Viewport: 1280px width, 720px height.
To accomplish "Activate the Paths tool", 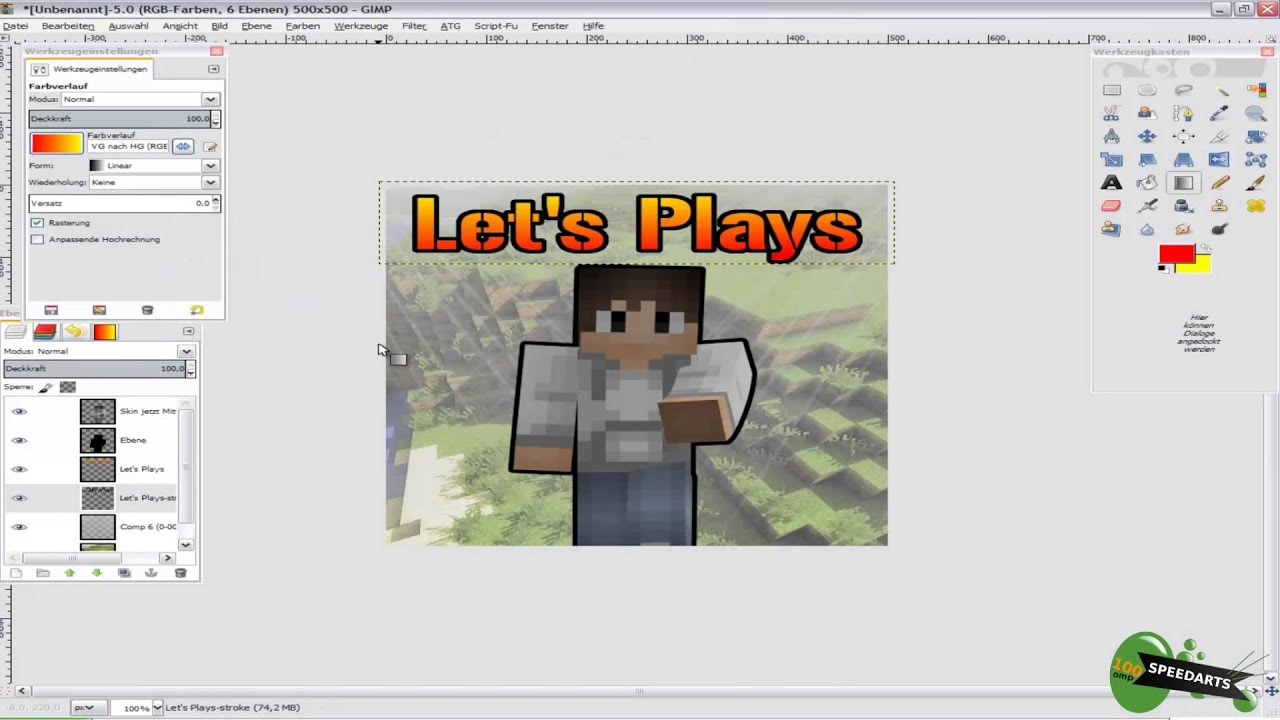I will pyautogui.click(x=1183, y=113).
